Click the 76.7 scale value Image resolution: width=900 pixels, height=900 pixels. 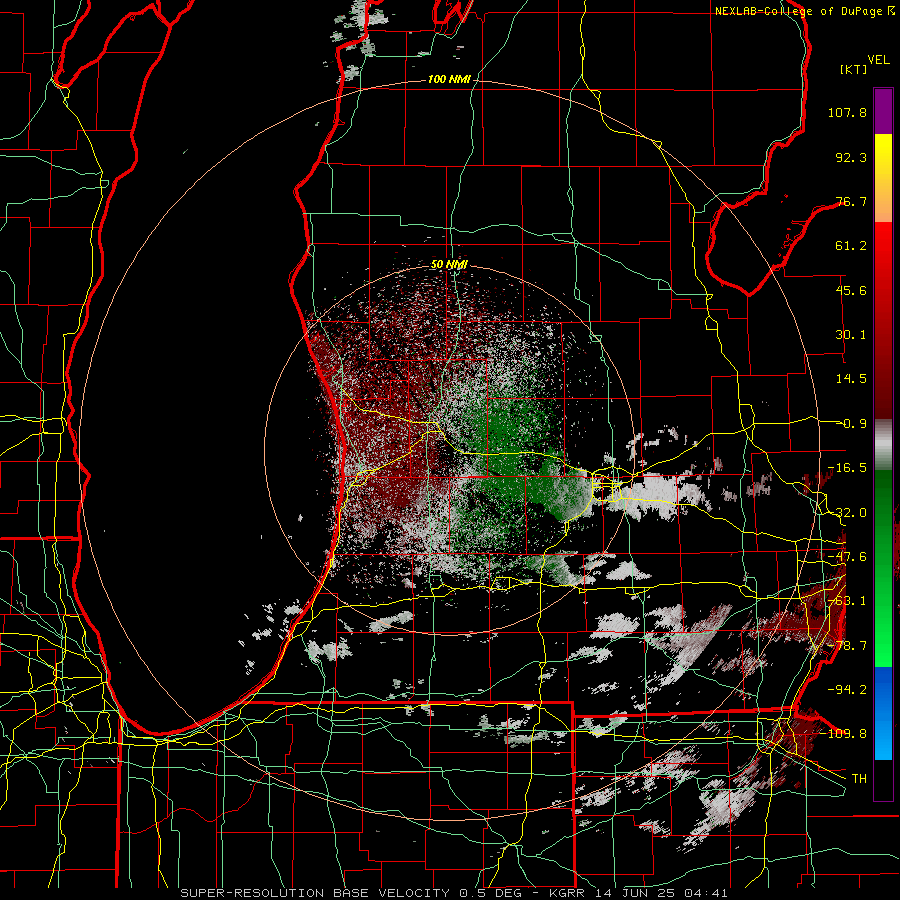click(851, 201)
